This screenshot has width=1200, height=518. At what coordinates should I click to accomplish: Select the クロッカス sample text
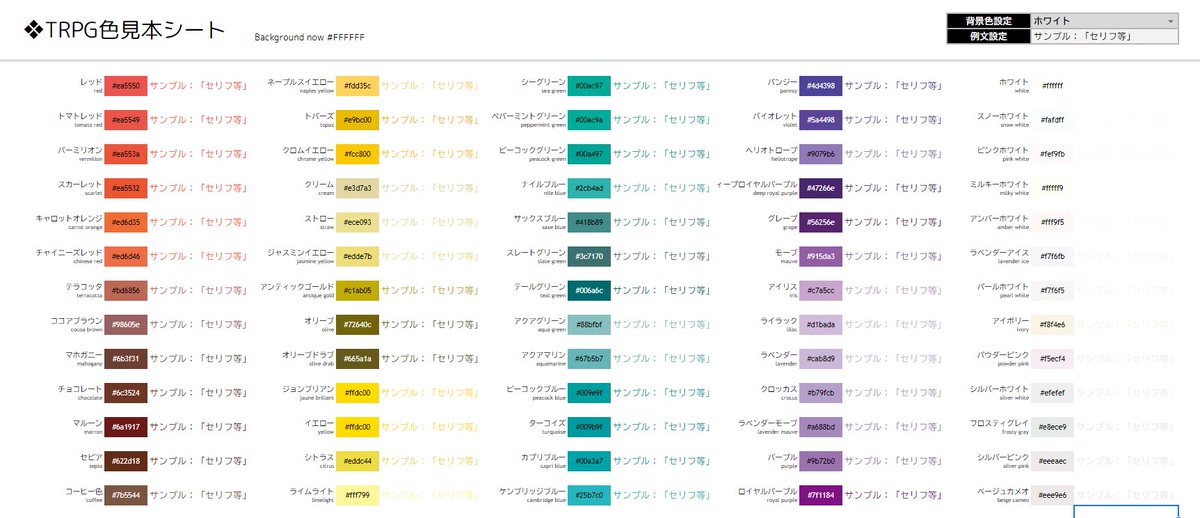(x=894, y=392)
